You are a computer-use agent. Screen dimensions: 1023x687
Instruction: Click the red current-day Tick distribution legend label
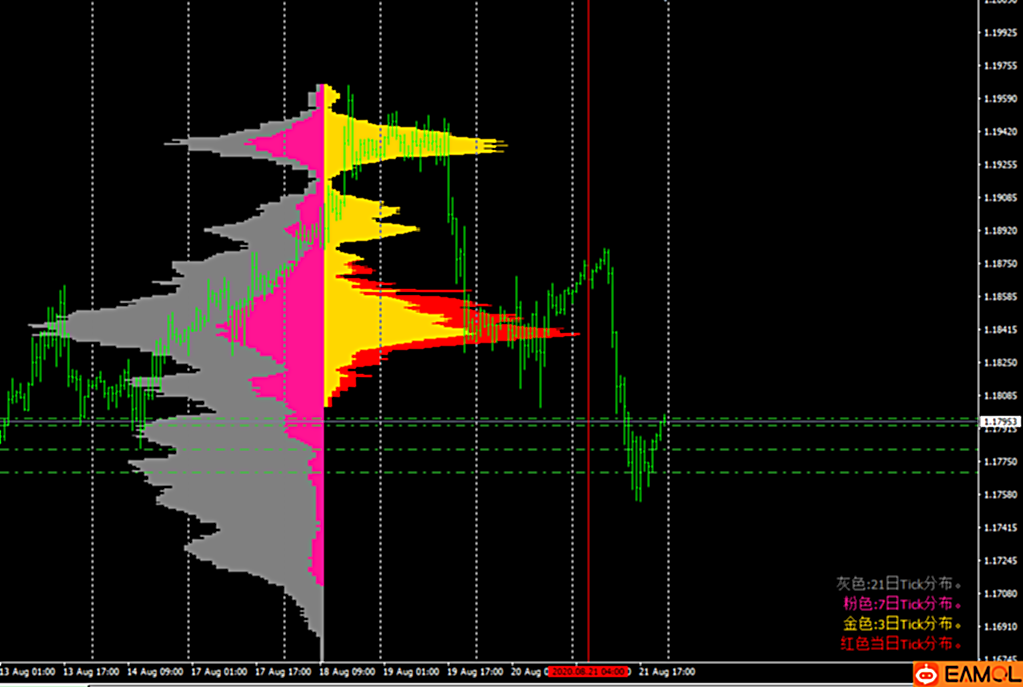(898, 644)
